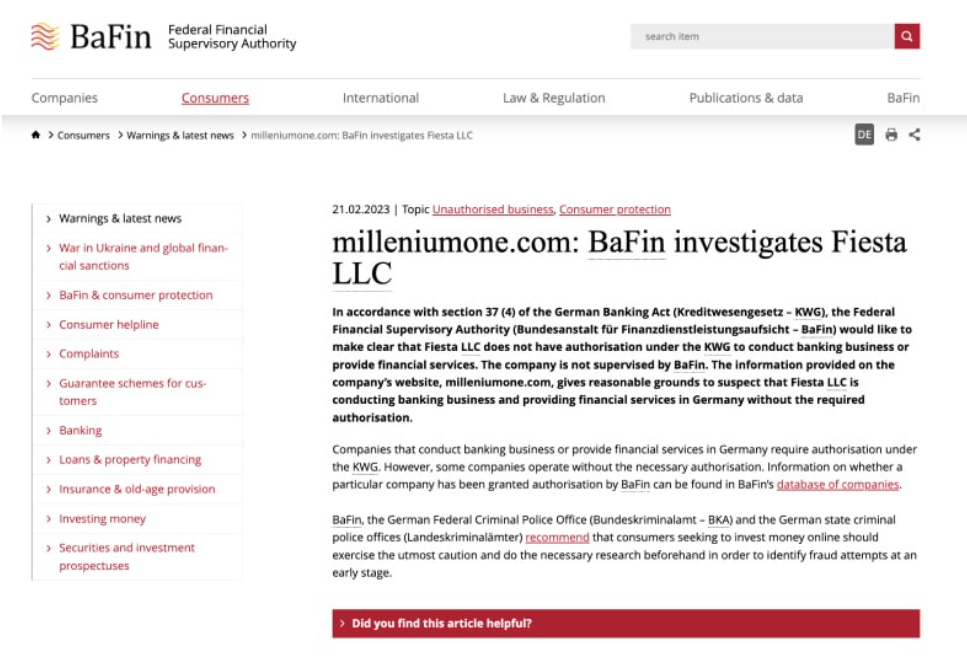The width and height of the screenshot is (967, 663).
Task: Go to Consumers in the breadcrumb
Action: (x=83, y=135)
